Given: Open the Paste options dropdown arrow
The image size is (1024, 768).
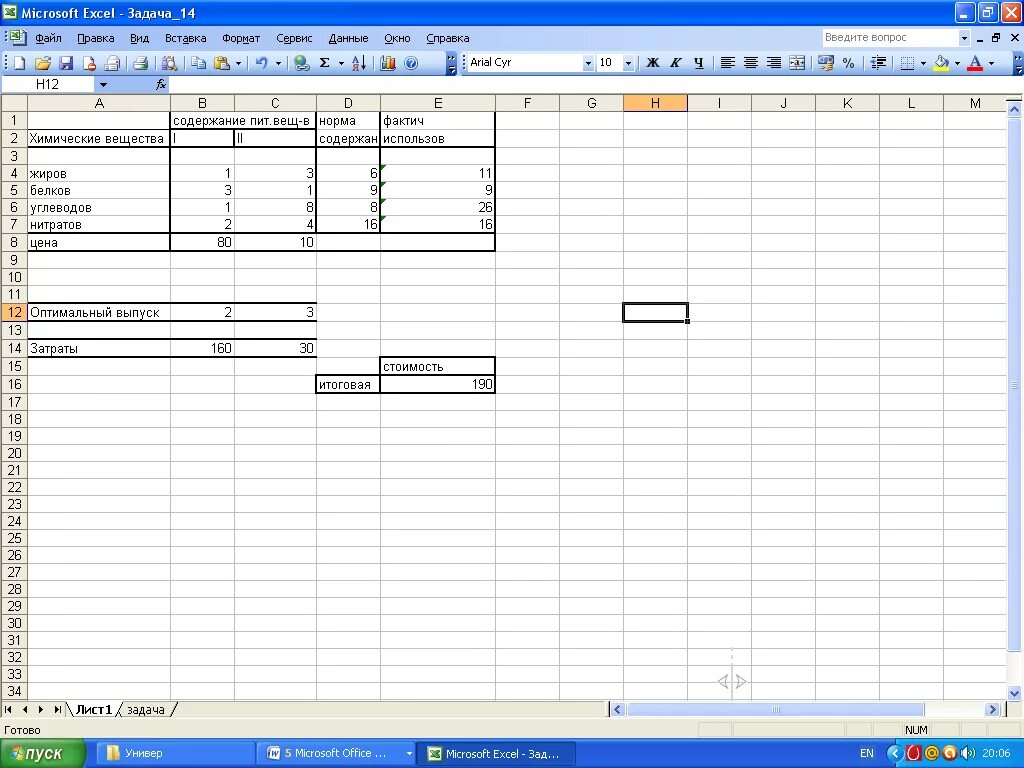Looking at the screenshot, I should 238,63.
